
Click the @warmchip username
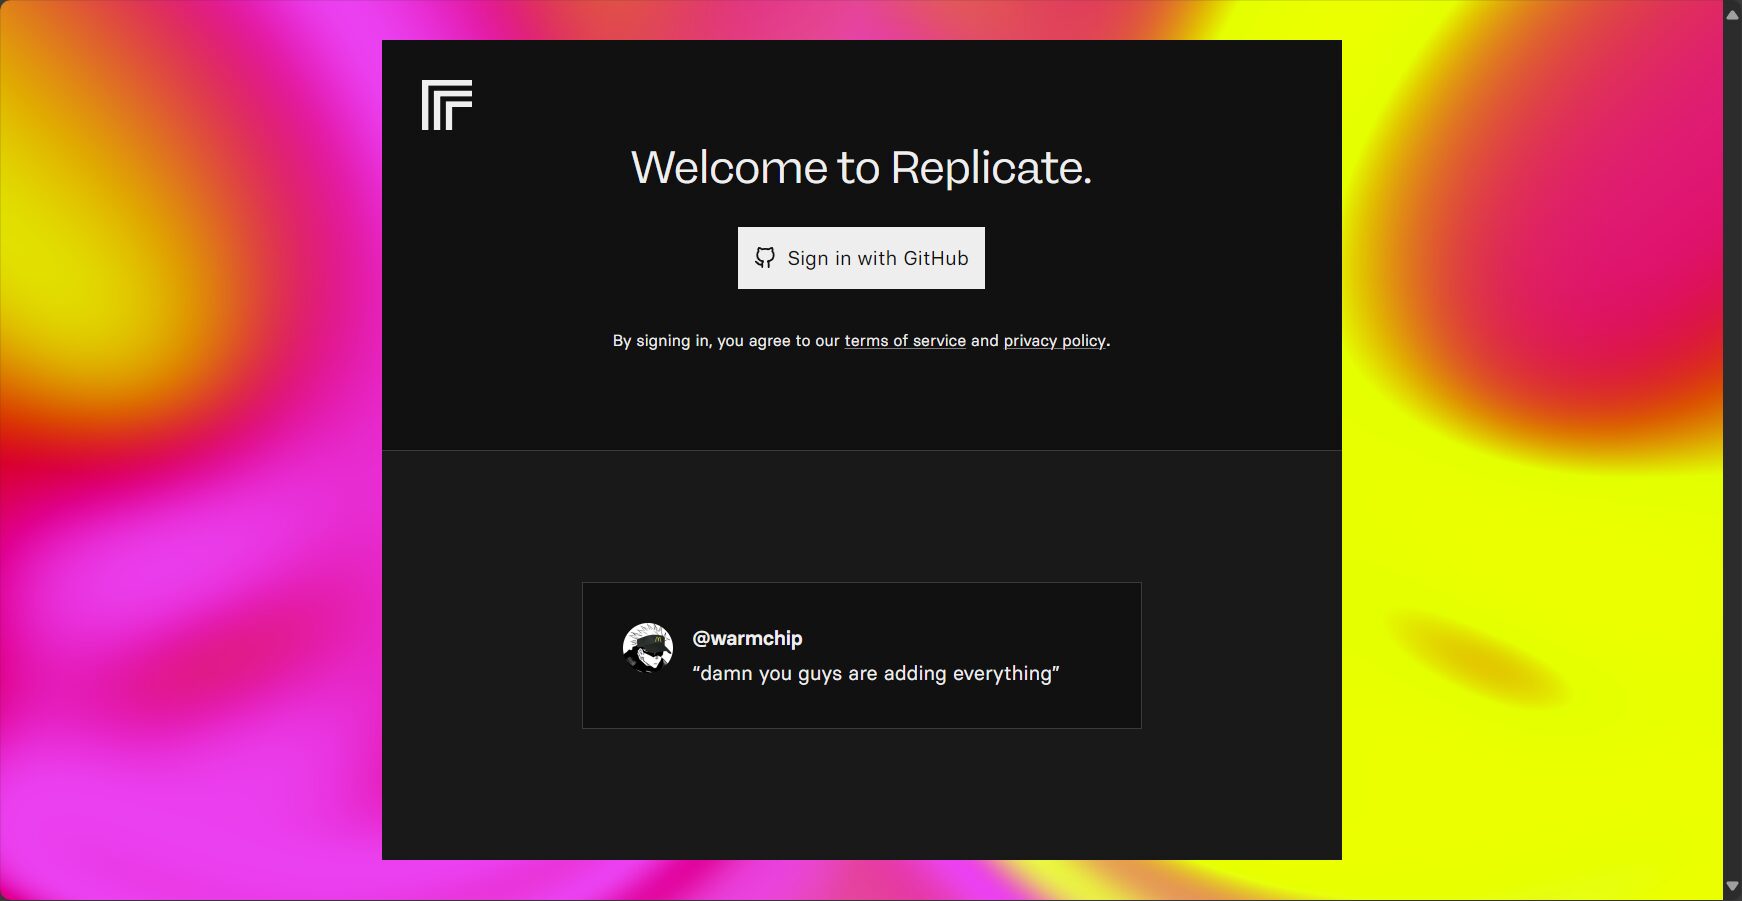(x=747, y=638)
